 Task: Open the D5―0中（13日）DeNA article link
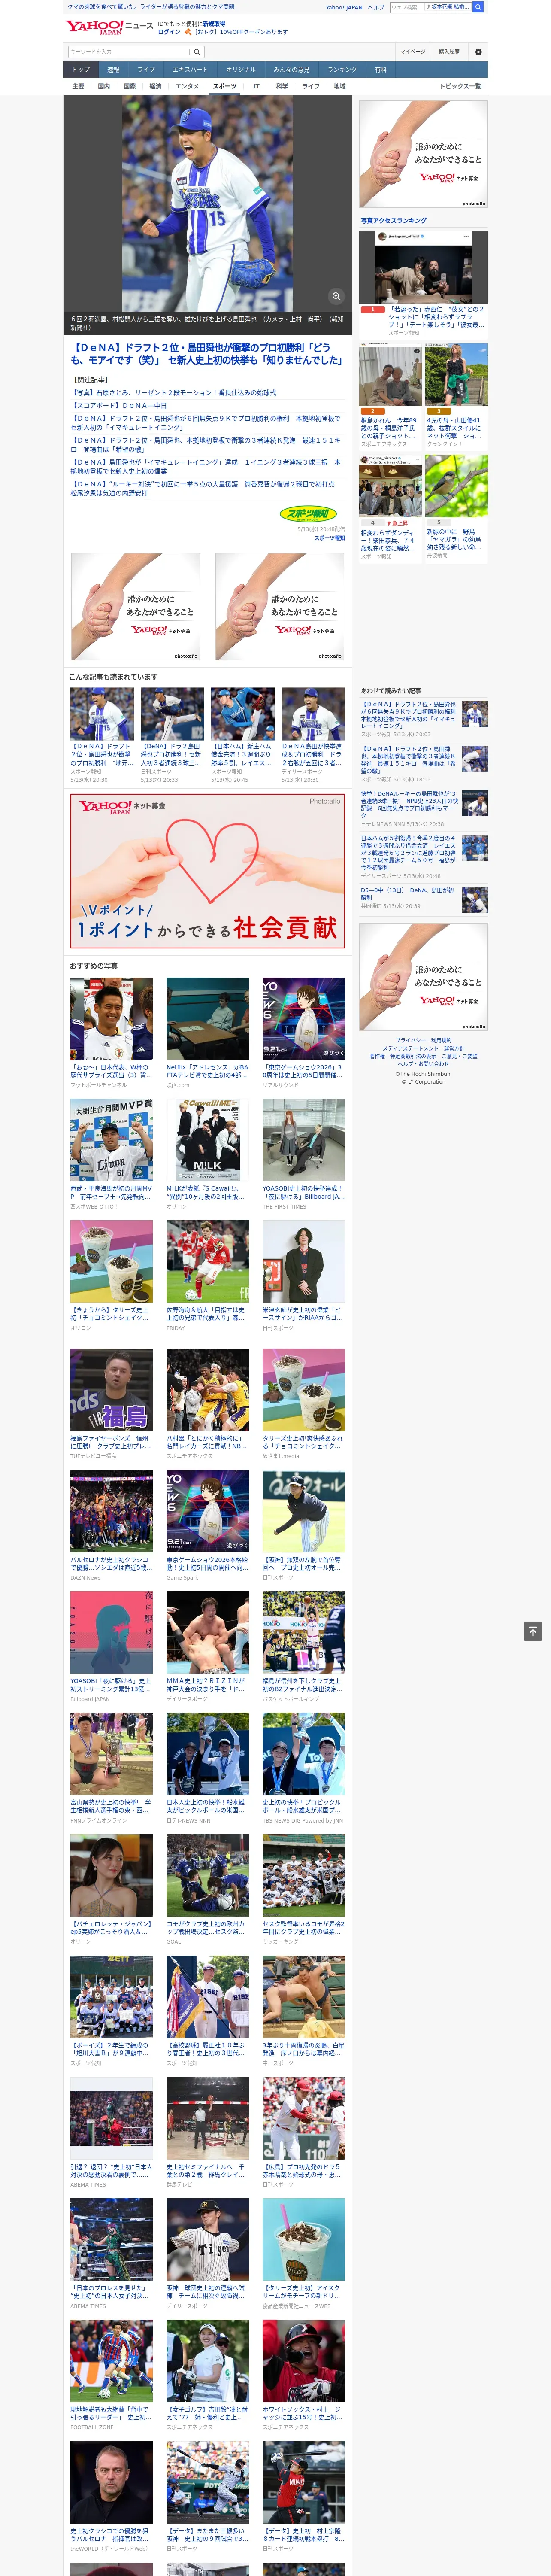click(409, 893)
